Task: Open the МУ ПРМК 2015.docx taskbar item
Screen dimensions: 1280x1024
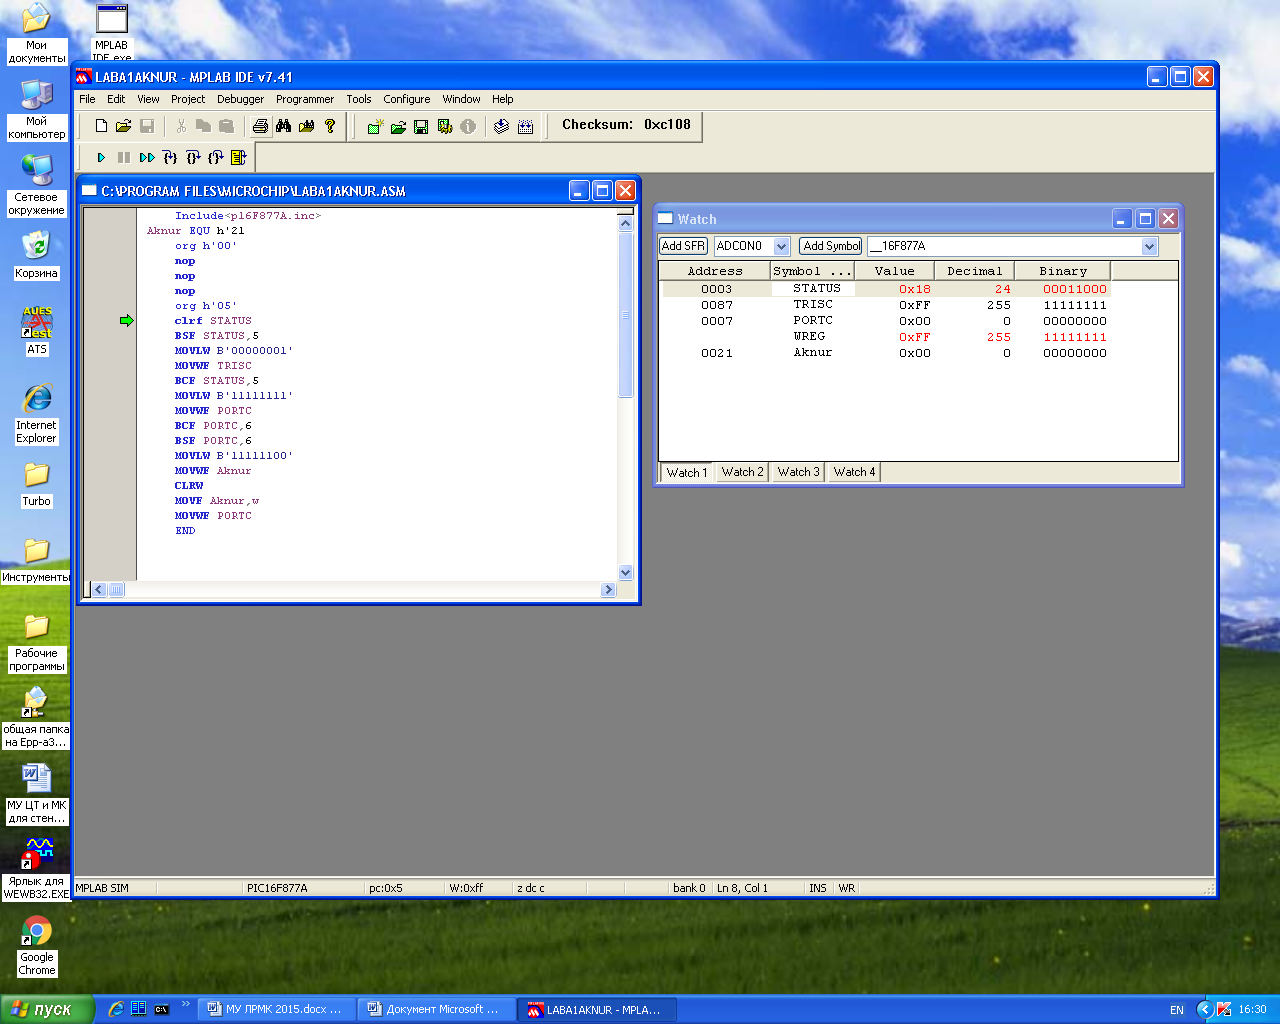Action: (x=274, y=1009)
